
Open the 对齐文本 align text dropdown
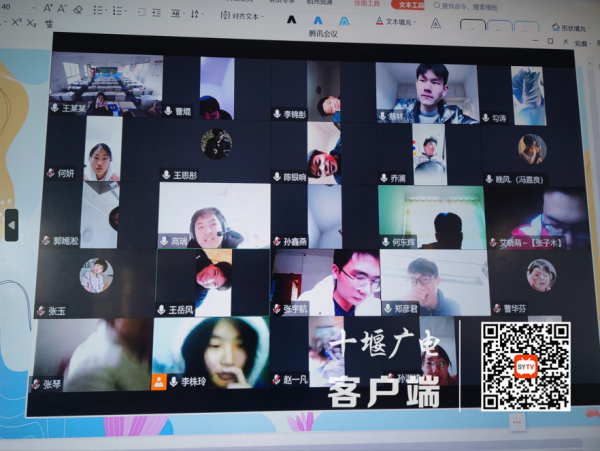tap(242, 16)
